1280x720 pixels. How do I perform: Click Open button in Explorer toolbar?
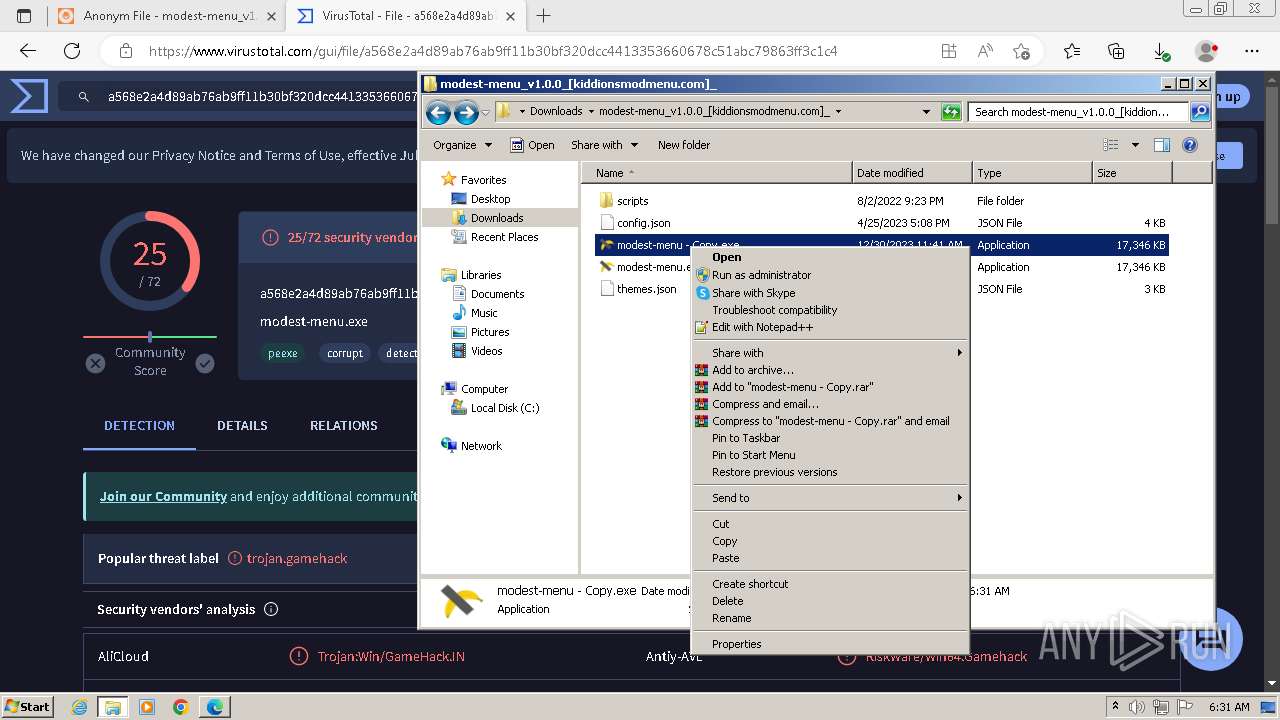click(532, 145)
